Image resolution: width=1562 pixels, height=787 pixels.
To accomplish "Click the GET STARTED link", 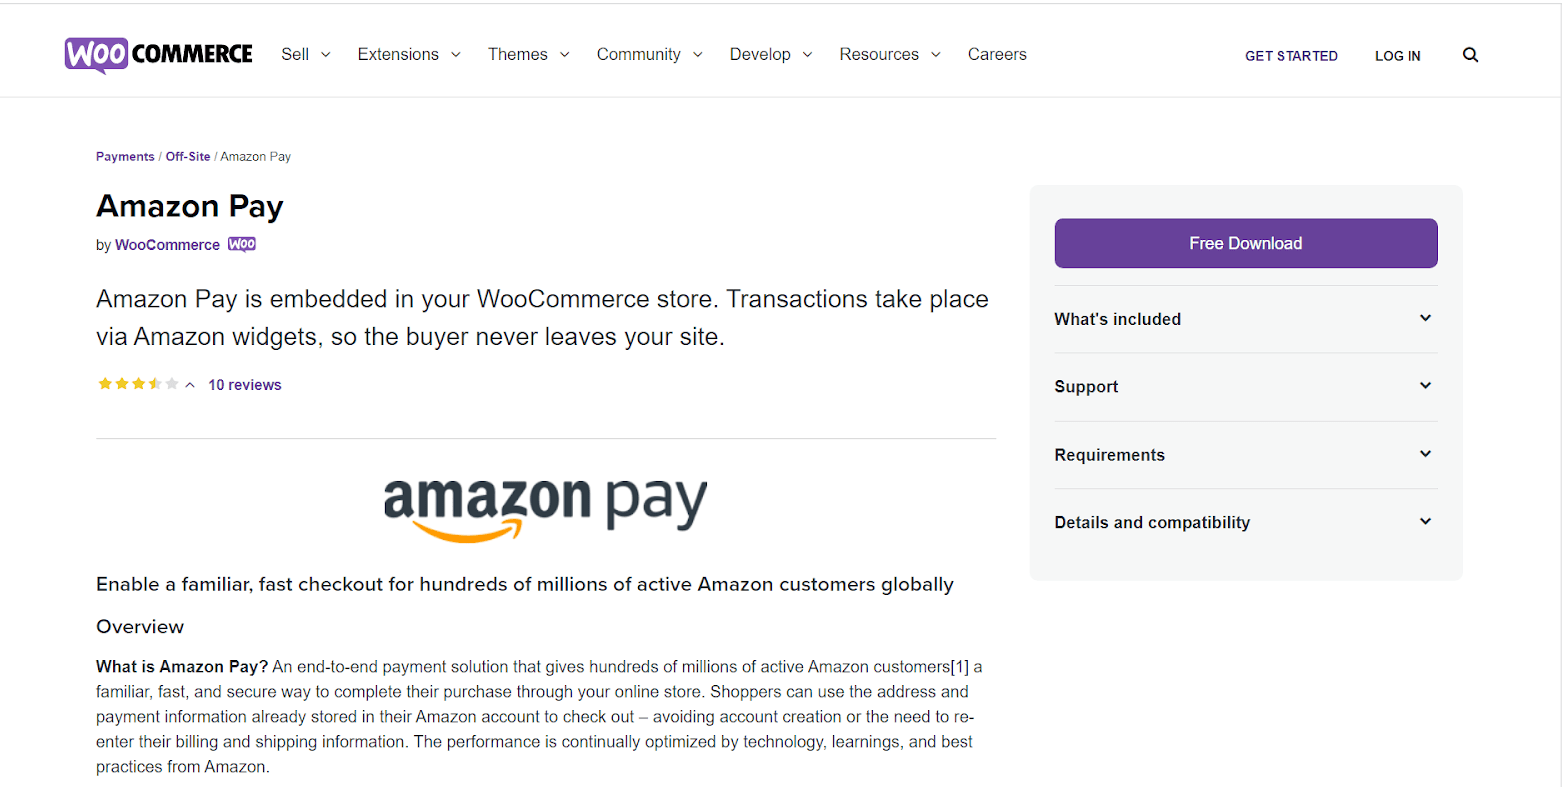I will [1291, 56].
